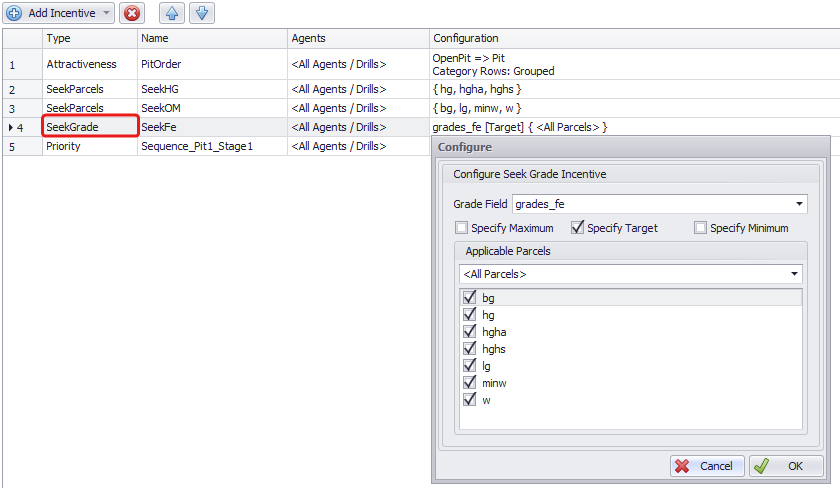Screen dimensions: 840x494
Task: Delete incentive with red X icon
Action: click(131, 13)
